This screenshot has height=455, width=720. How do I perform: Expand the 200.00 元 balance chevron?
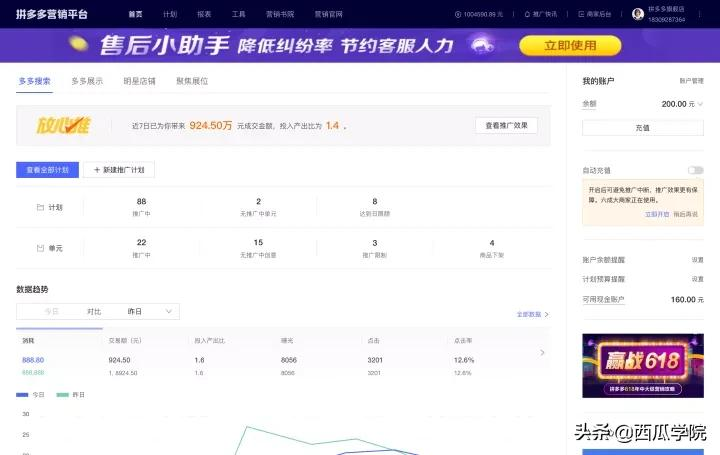(x=700, y=104)
